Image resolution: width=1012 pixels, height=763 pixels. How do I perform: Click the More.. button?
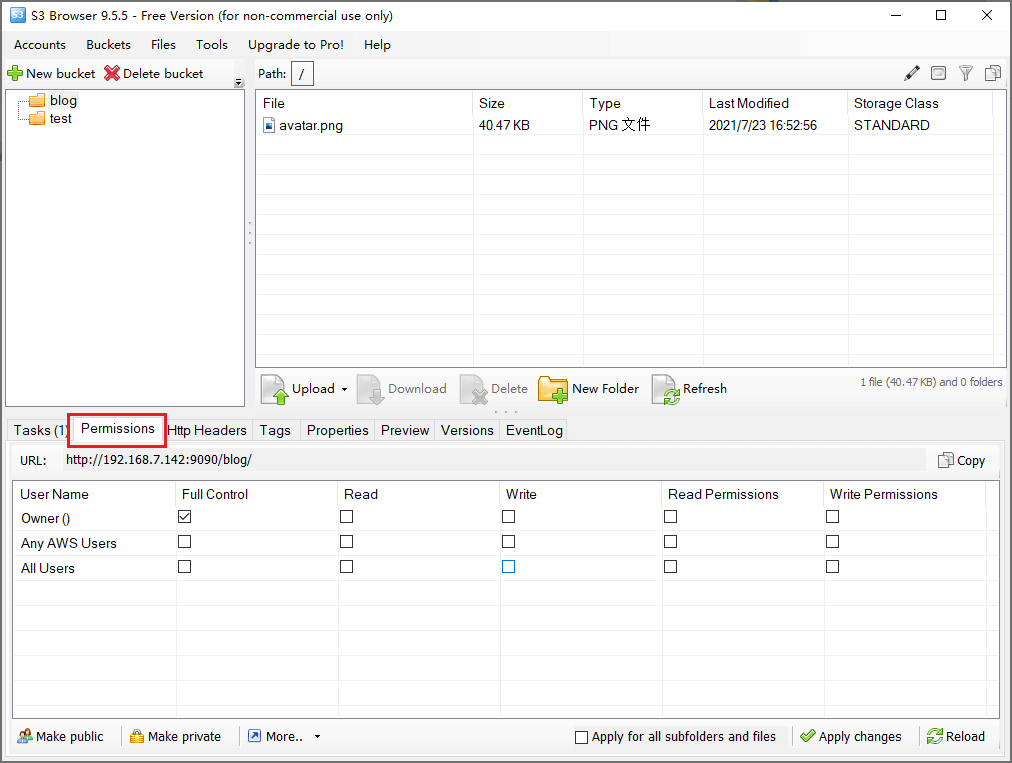(276, 737)
